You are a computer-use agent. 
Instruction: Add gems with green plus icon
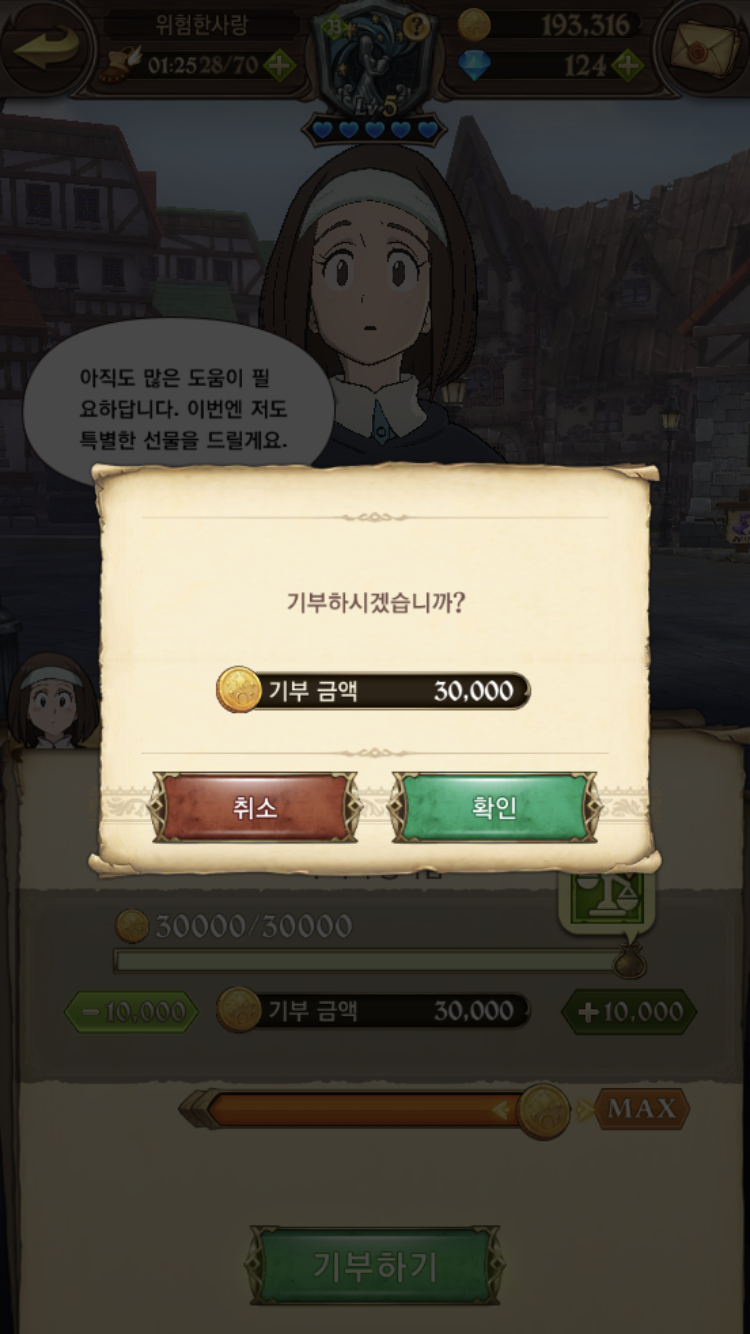pos(627,67)
